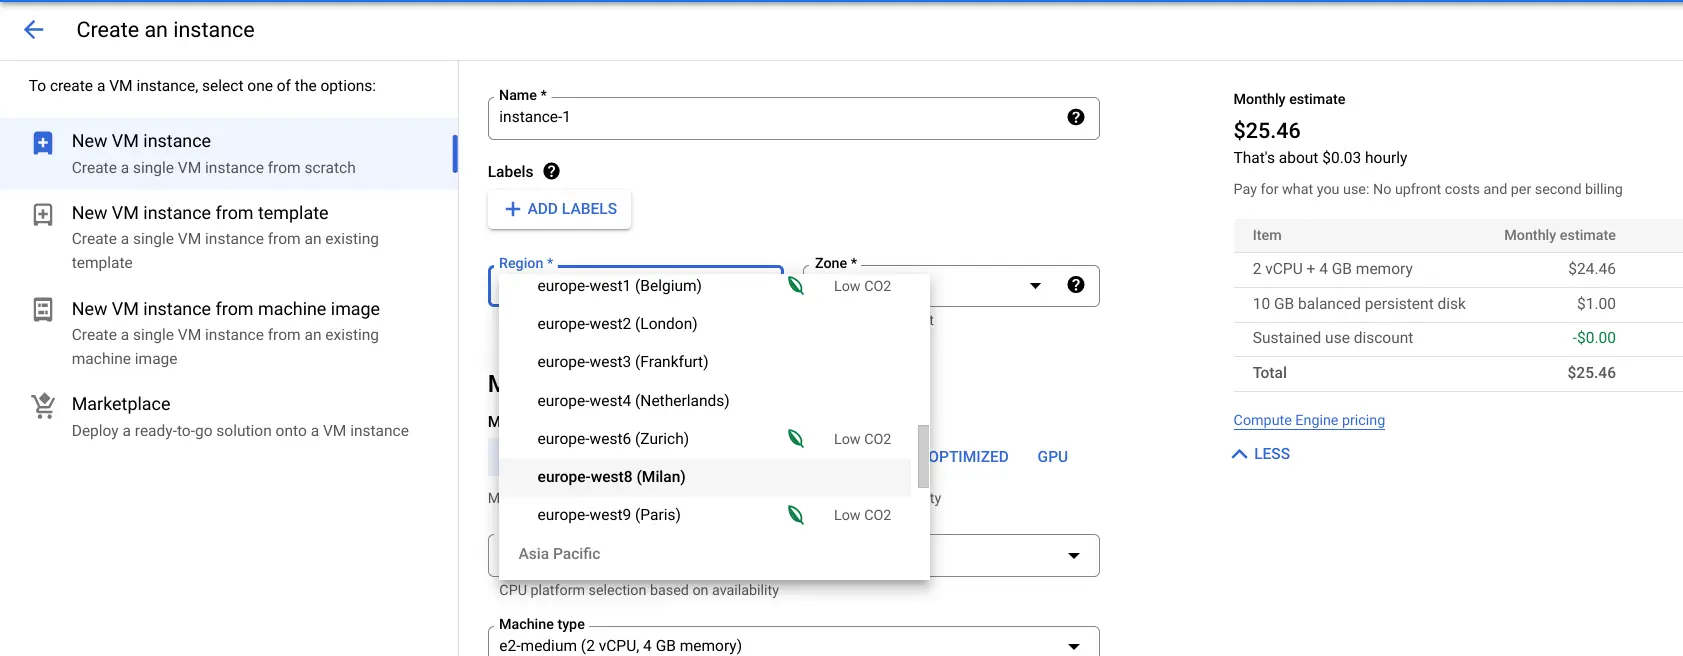Click the Region field label

pyautogui.click(x=526, y=263)
